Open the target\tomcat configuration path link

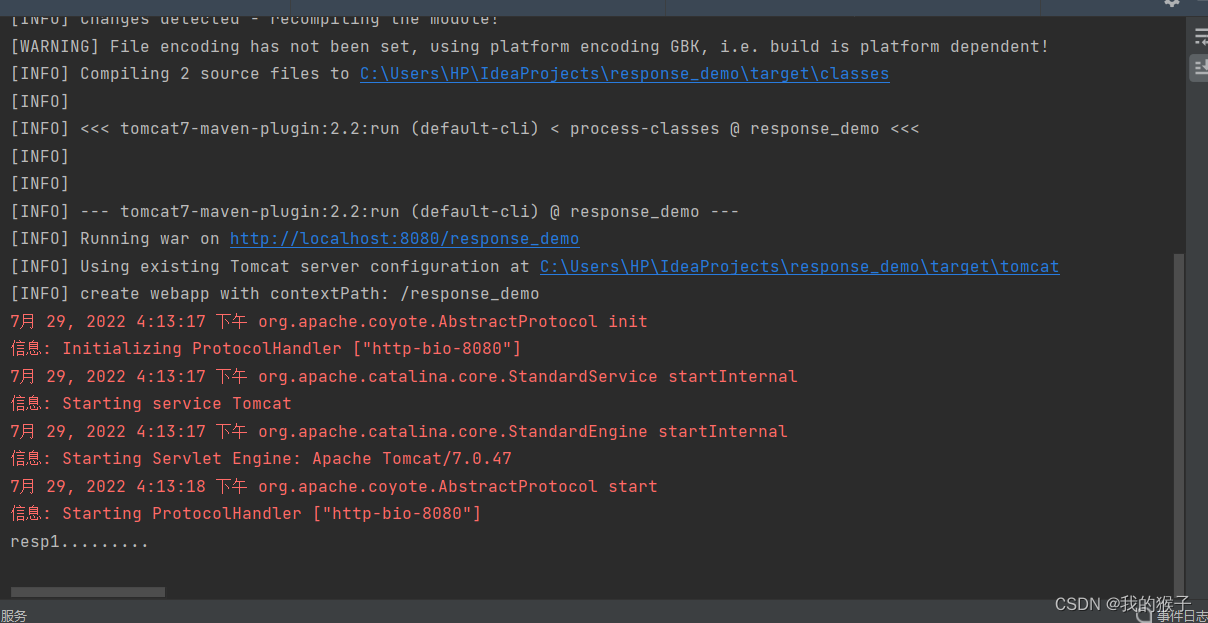pyautogui.click(x=799, y=266)
